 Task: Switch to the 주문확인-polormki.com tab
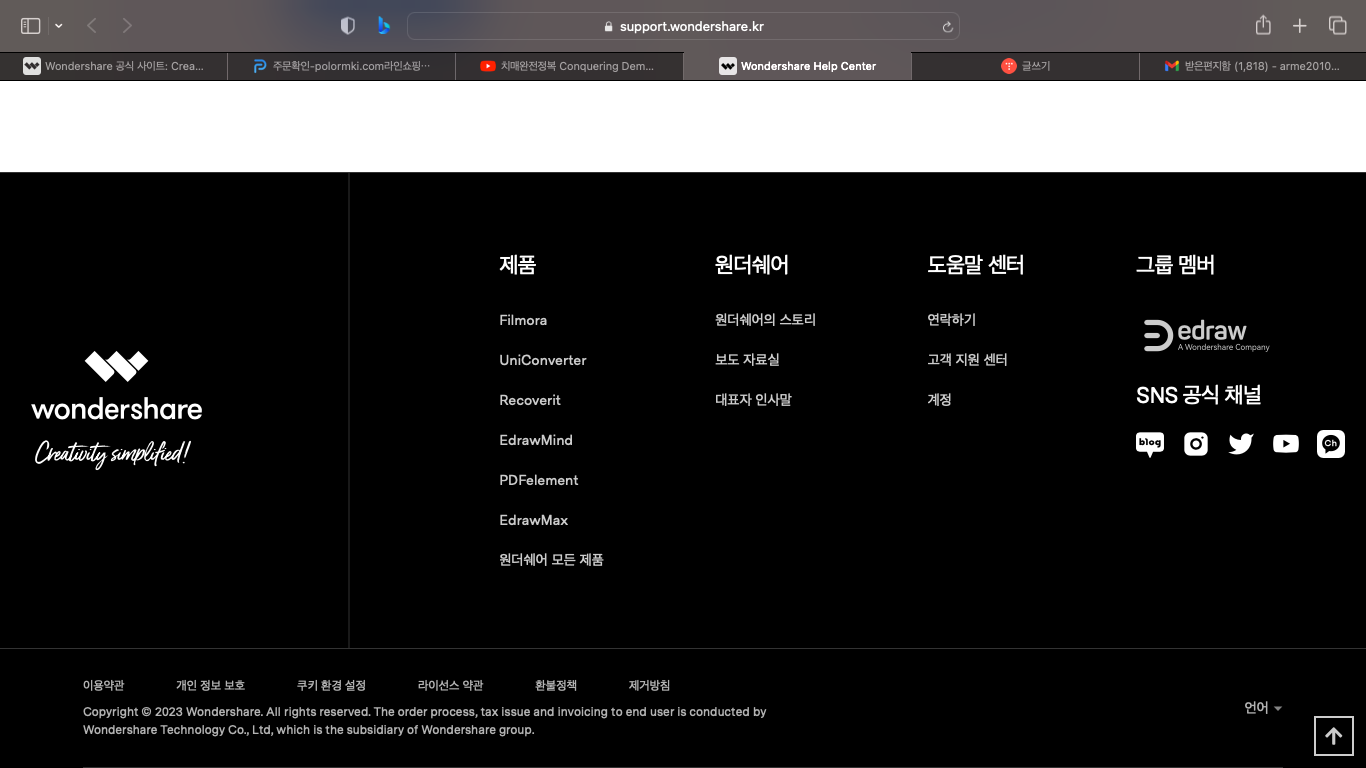click(342, 66)
